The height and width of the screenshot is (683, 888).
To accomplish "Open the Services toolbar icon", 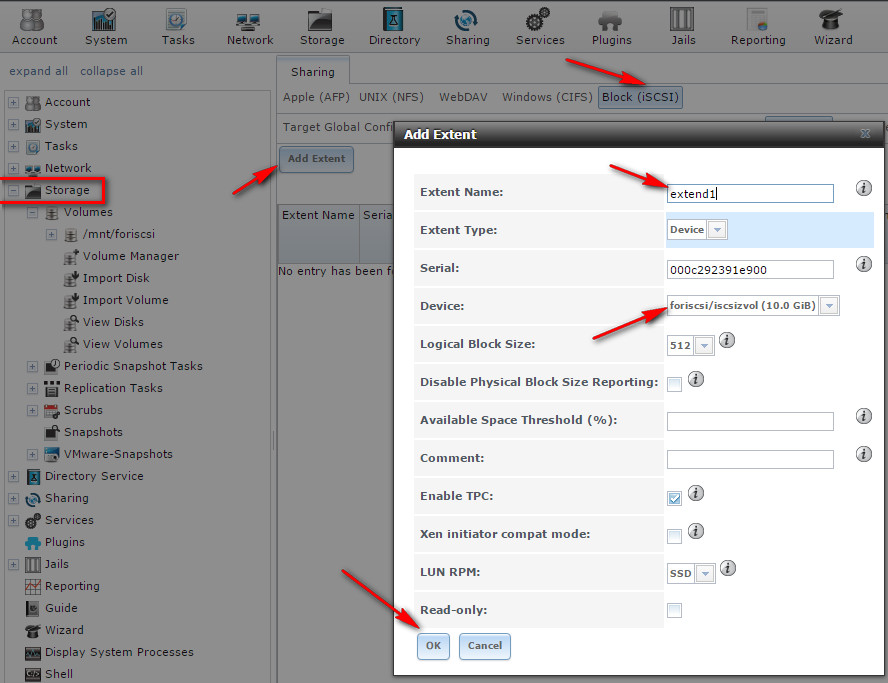I will pyautogui.click(x=540, y=27).
